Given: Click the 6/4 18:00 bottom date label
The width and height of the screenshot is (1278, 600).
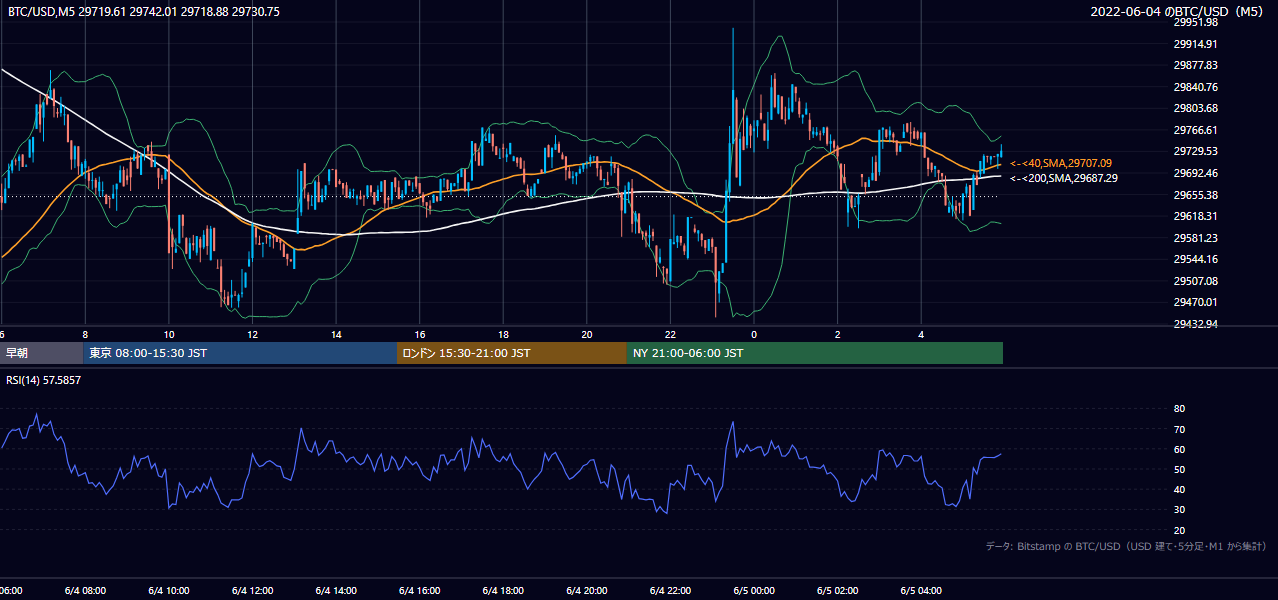Looking at the screenshot, I should click(x=503, y=591).
